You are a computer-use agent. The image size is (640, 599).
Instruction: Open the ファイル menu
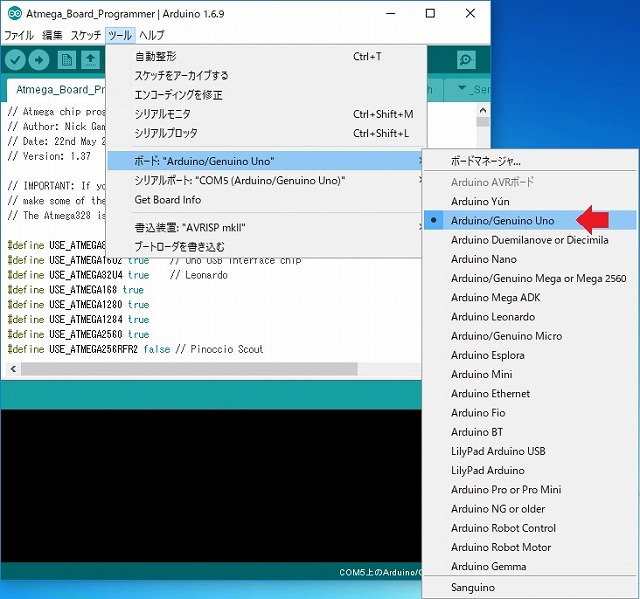pyautogui.click(x=19, y=35)
